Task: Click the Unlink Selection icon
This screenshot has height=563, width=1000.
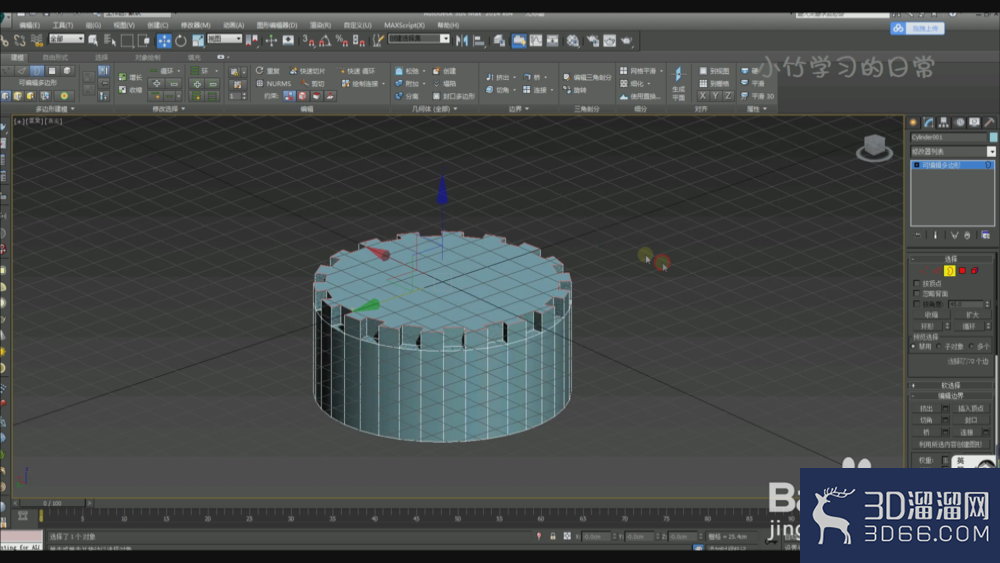Action: pos(20,41)
